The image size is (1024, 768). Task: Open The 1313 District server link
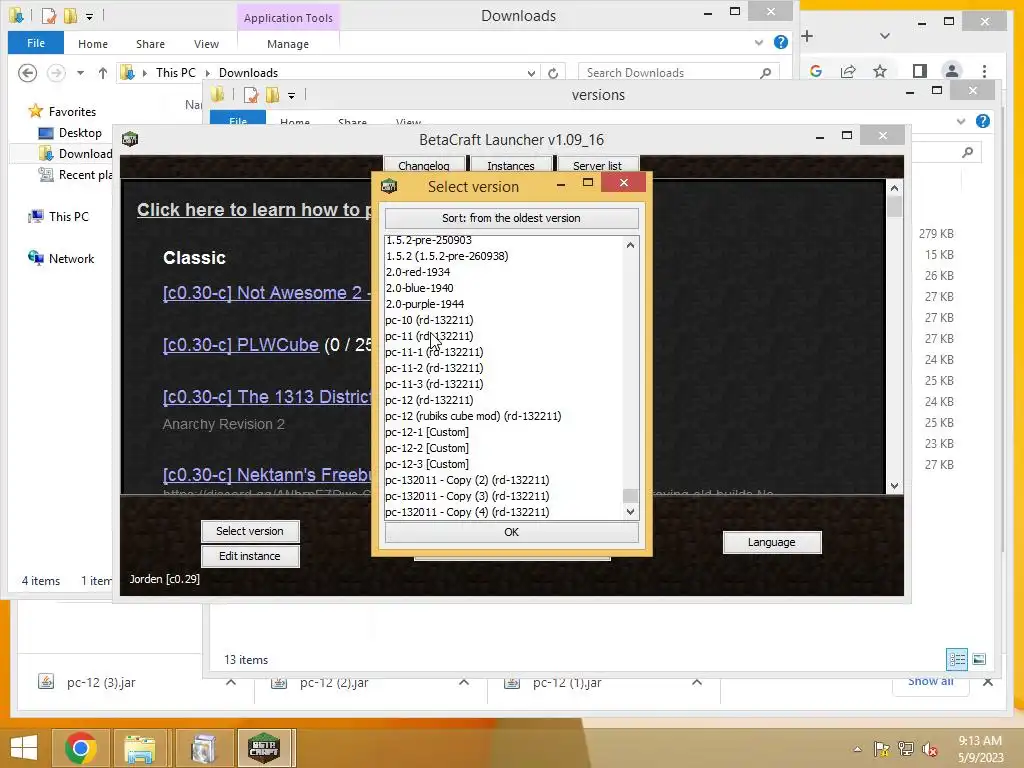[x=267, y=397]
